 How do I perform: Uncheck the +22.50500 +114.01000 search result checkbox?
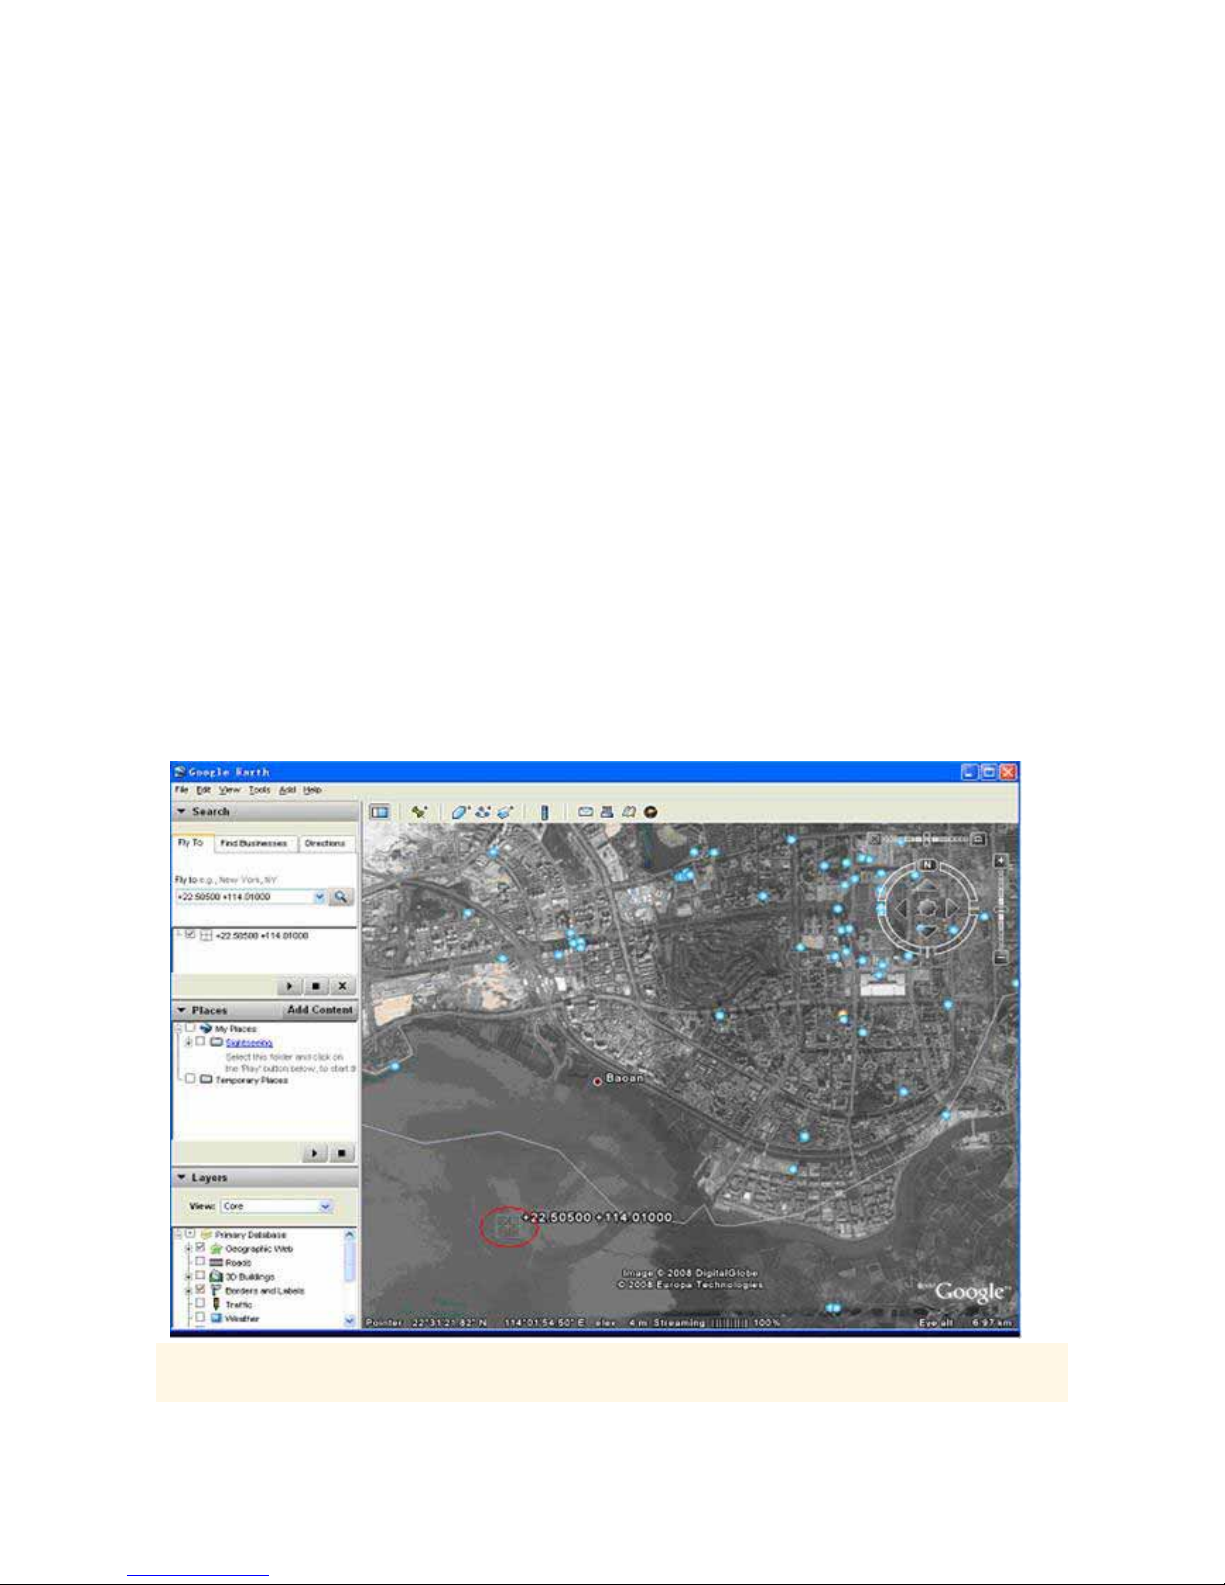pos(190,935)
